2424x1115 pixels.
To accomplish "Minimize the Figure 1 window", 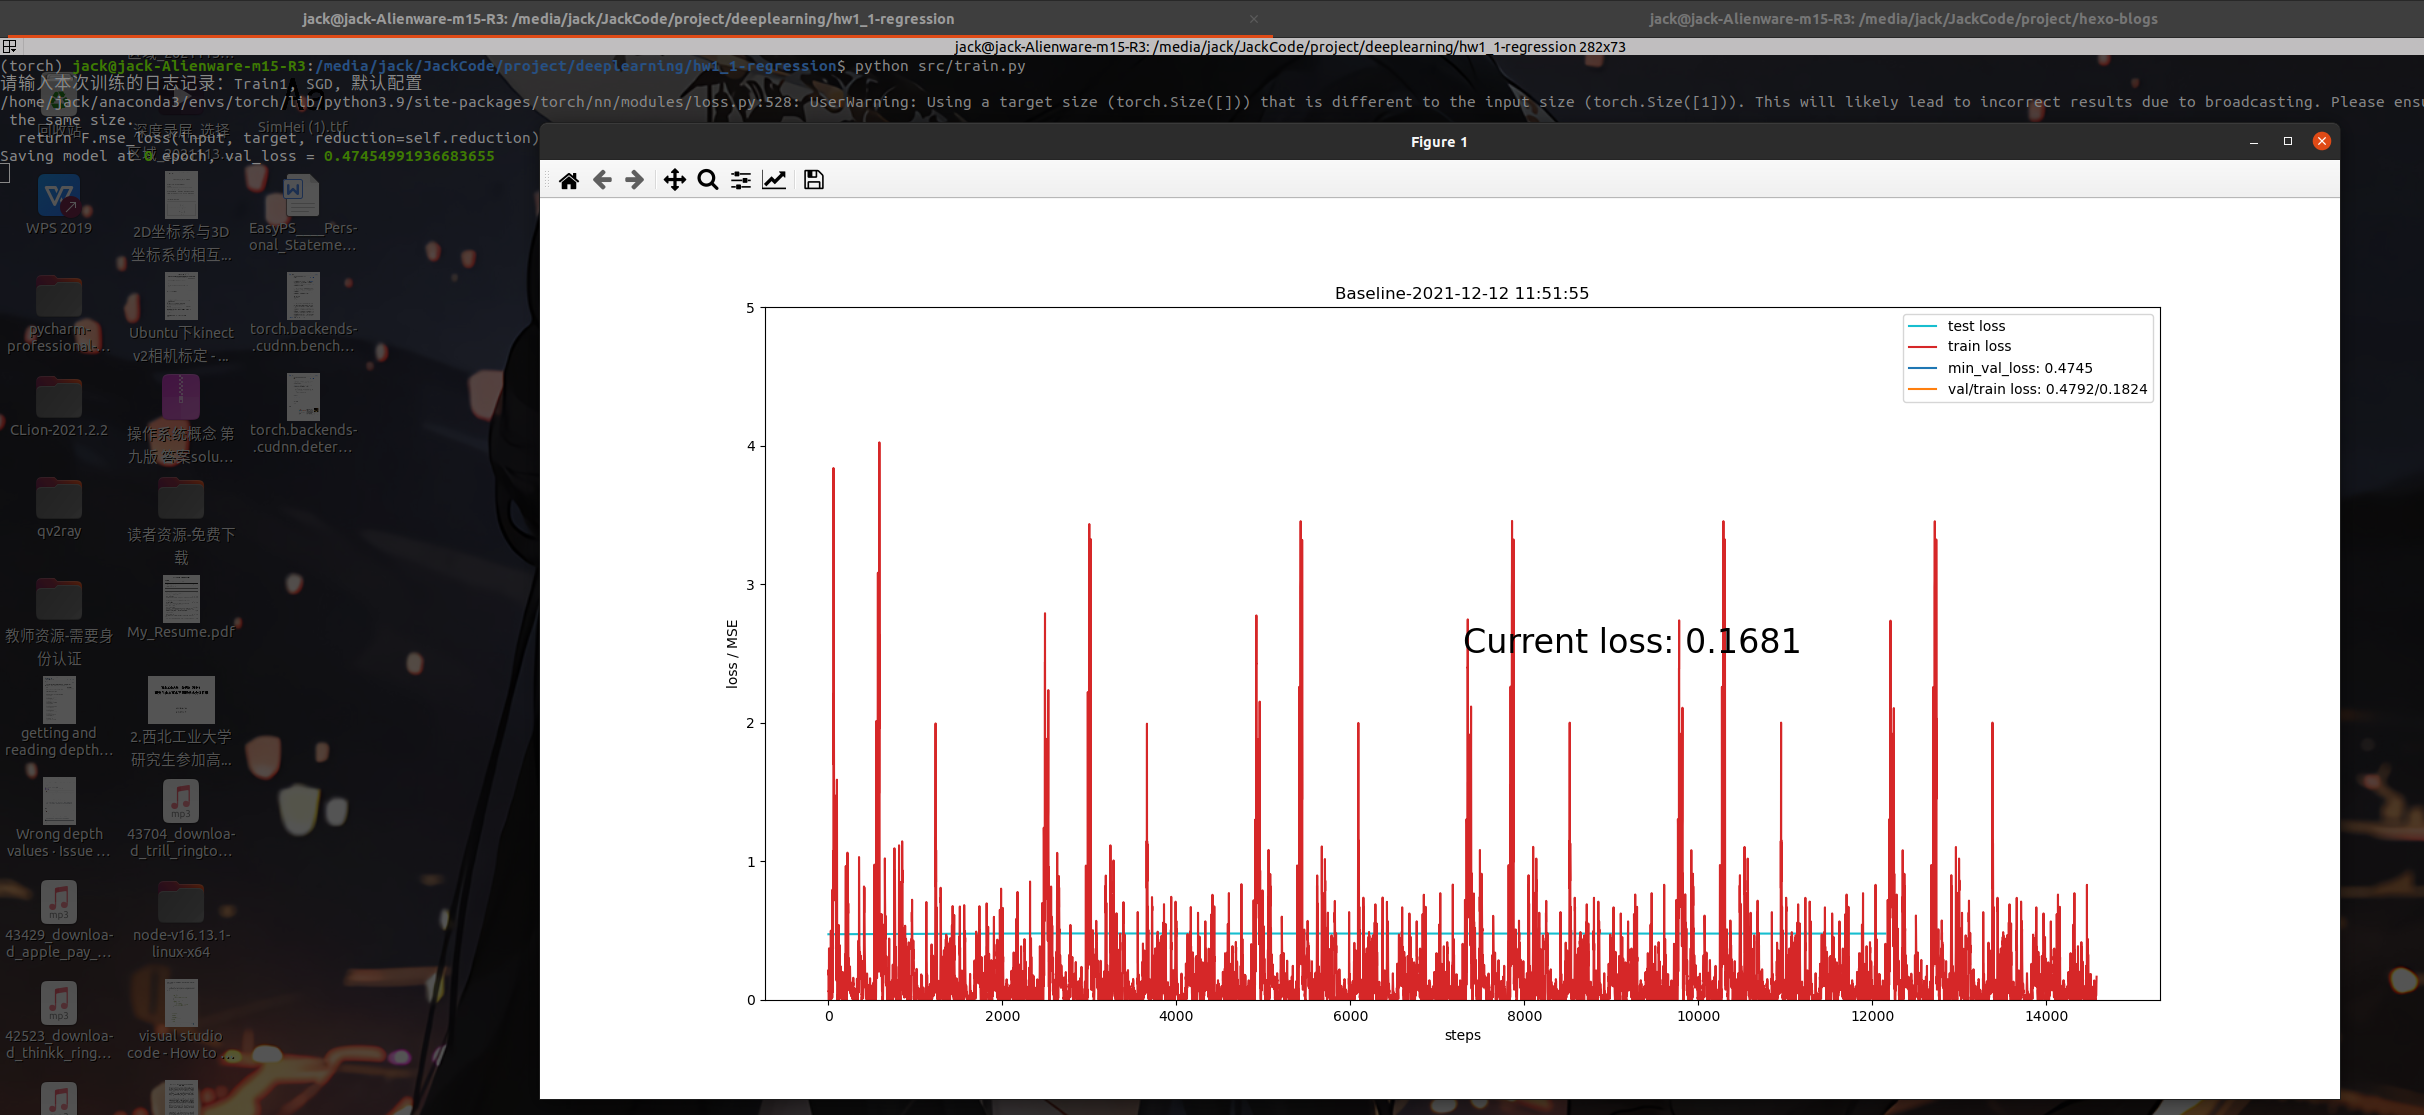I will (x=2254, y=142).
